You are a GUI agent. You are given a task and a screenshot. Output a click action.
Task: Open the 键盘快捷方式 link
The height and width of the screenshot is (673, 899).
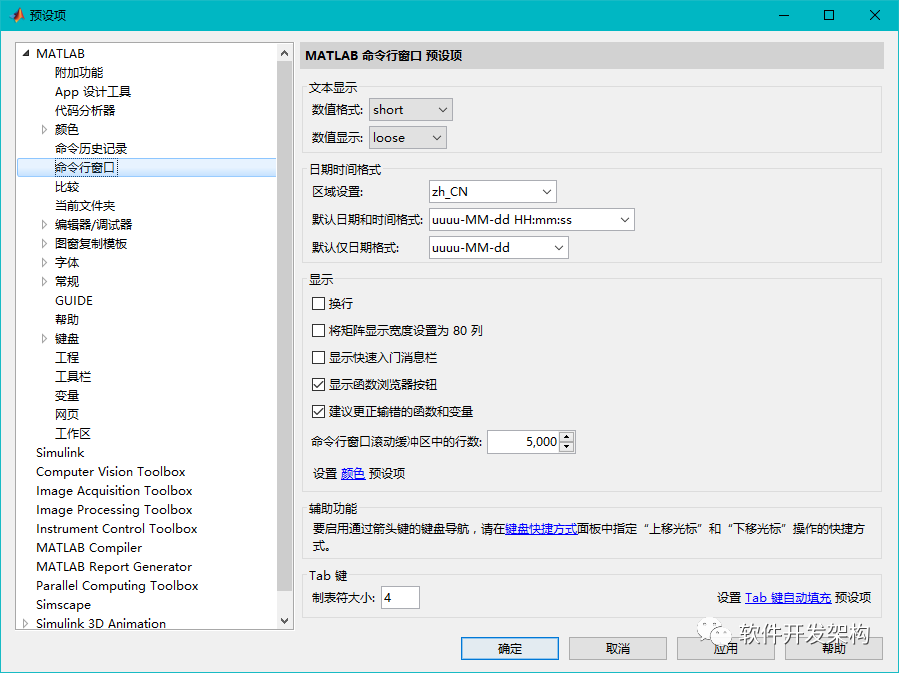pyautogui.click(x=541, y=529)
